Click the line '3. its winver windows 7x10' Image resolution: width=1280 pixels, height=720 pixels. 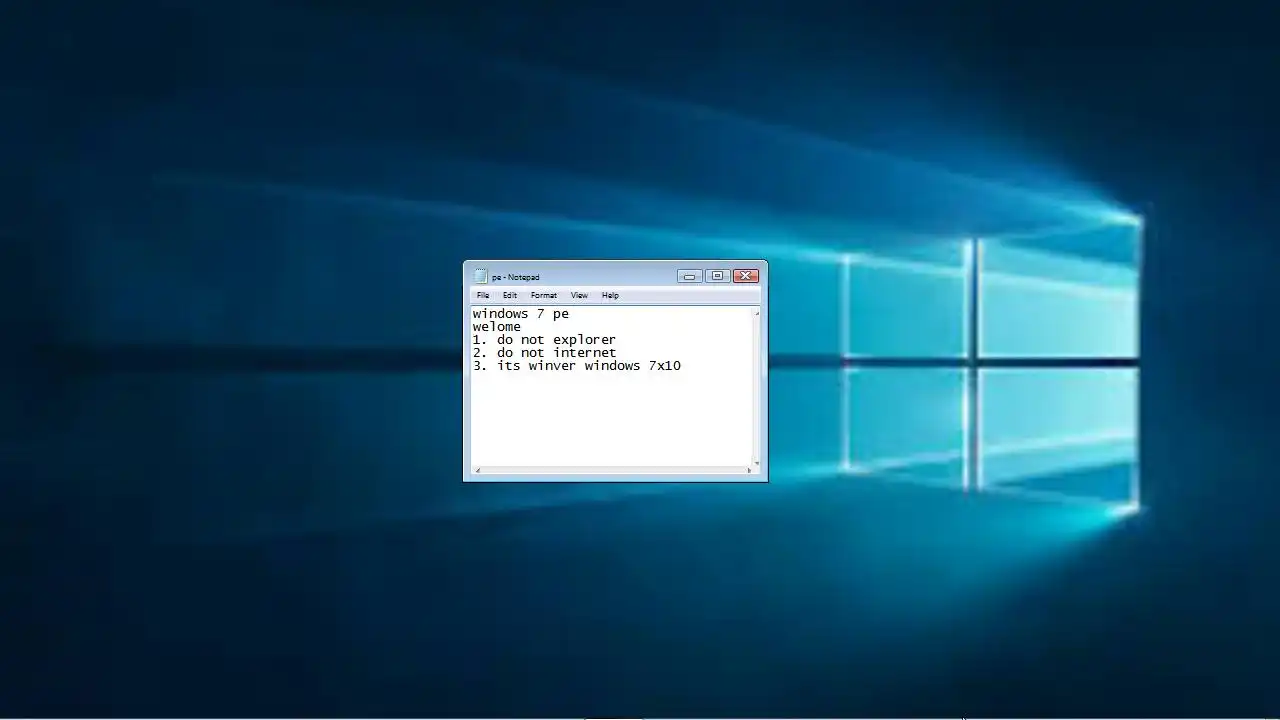[577, 366]
